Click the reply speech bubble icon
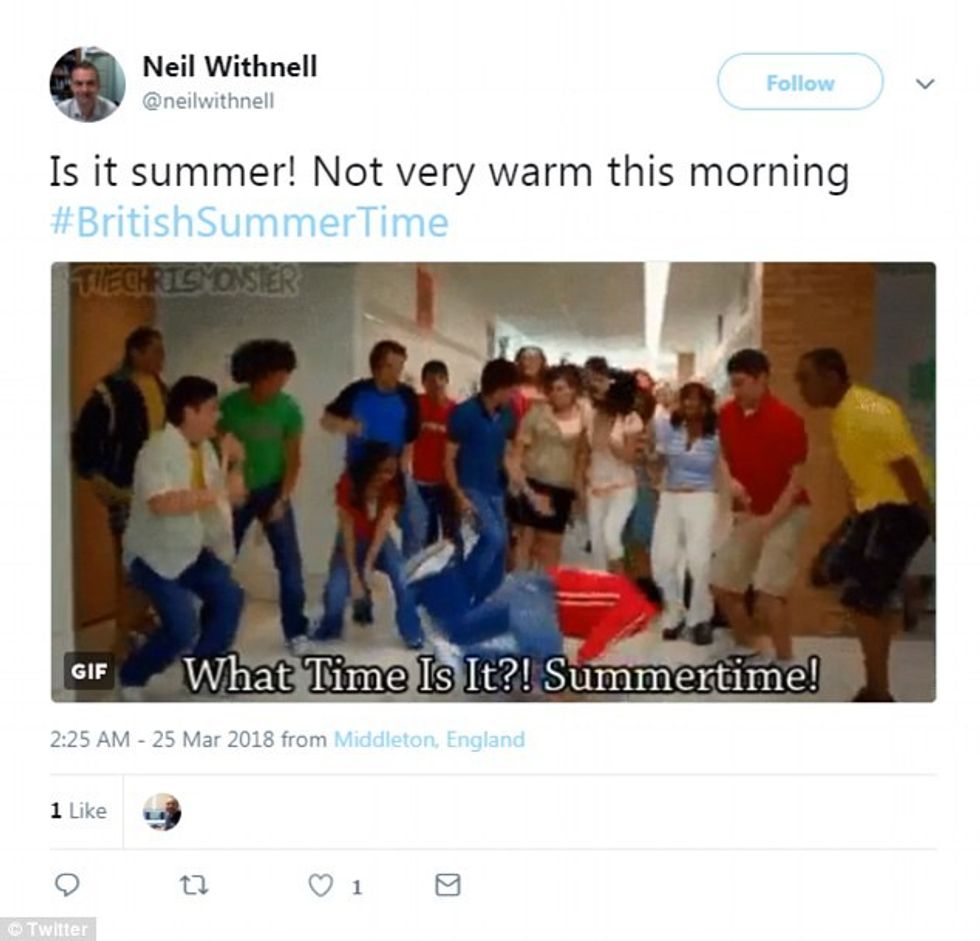980x941 pixels. [67, 885]
